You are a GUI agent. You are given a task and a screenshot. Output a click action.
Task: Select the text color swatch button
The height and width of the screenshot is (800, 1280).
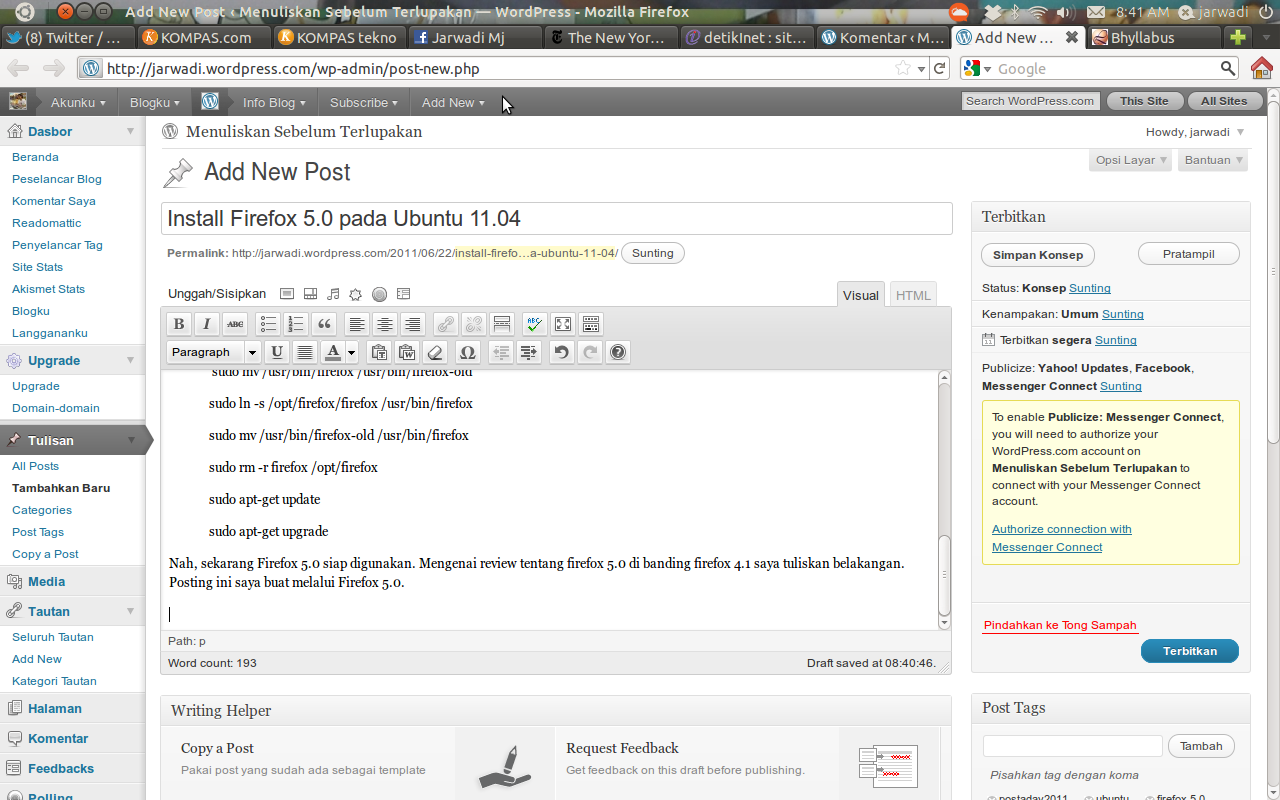[x=332, y=352]
